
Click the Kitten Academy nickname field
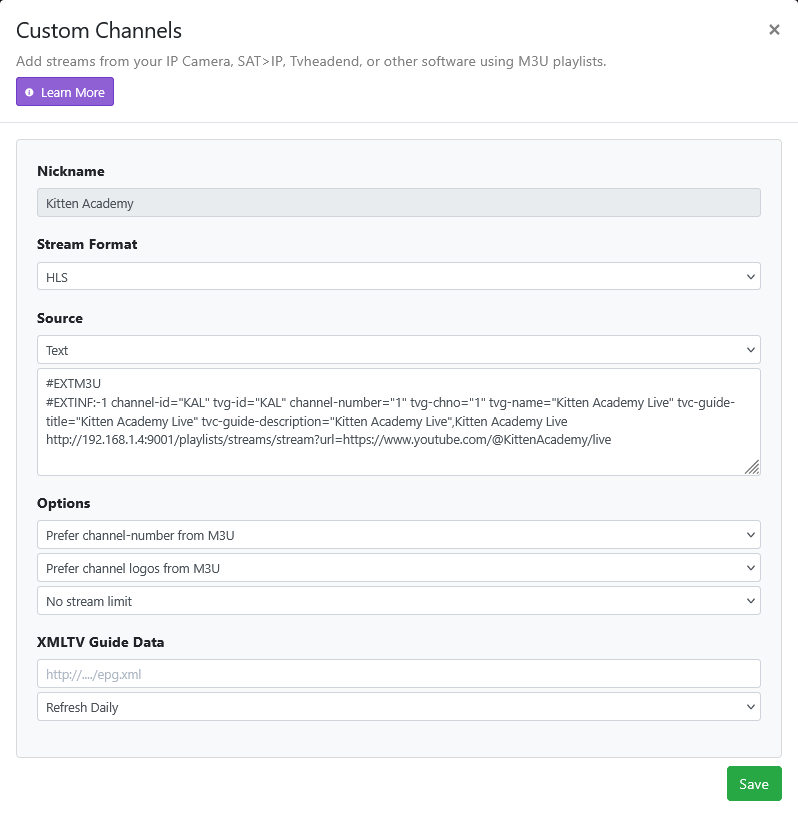[398, 203]
